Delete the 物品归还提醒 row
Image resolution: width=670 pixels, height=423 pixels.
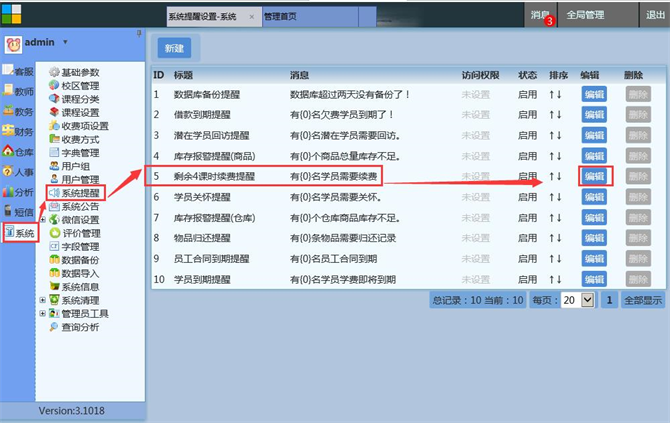tap(638, 238)
